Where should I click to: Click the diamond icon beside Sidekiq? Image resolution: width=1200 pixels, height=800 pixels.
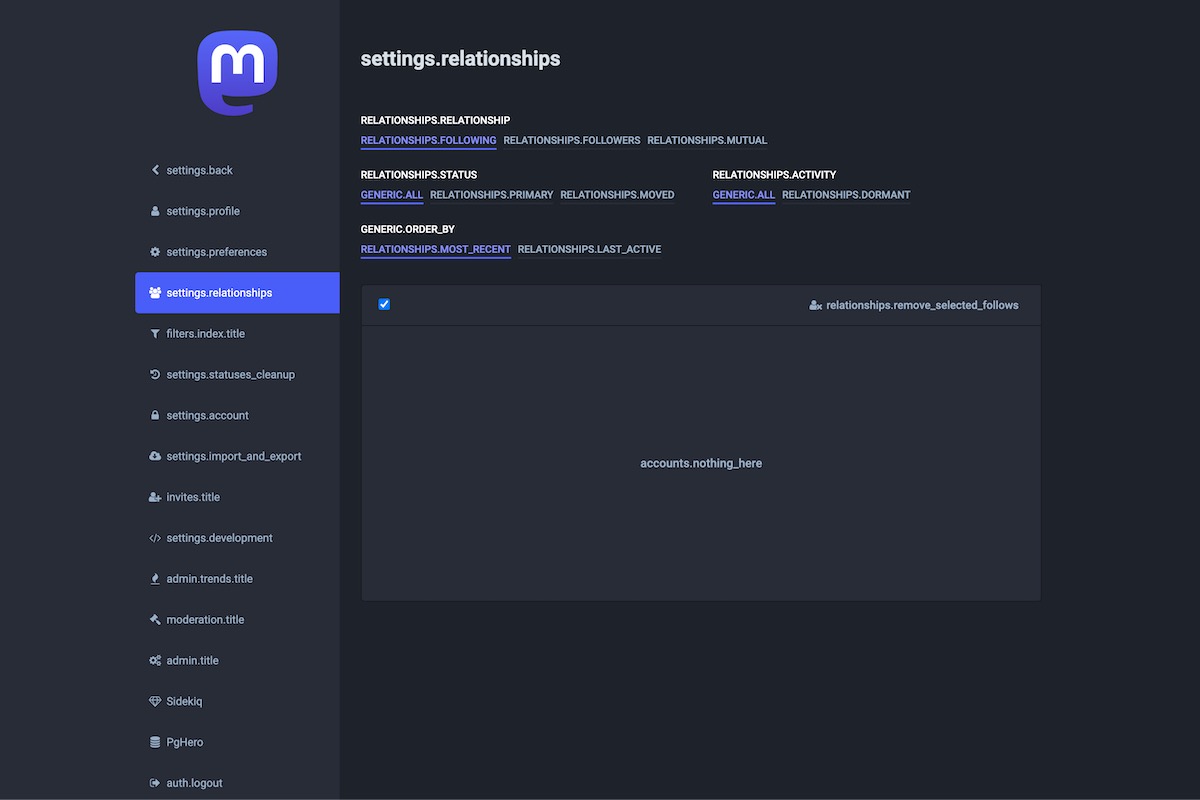(155, 702)
